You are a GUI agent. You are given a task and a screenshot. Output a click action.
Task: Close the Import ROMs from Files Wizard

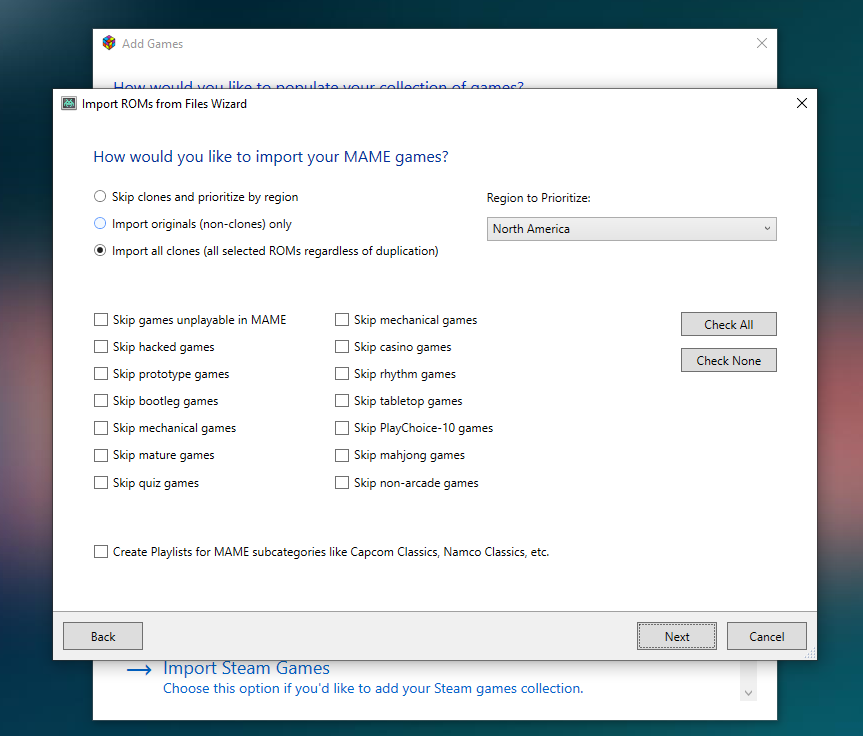click(x=801, y=103)
